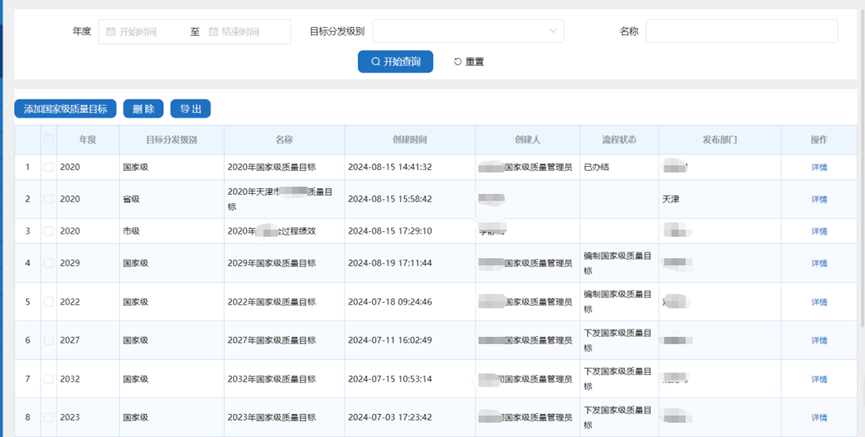Click the 删除 button
This screenshot has height=437, width=865.
pyautogui.click(x=143, y=108)
